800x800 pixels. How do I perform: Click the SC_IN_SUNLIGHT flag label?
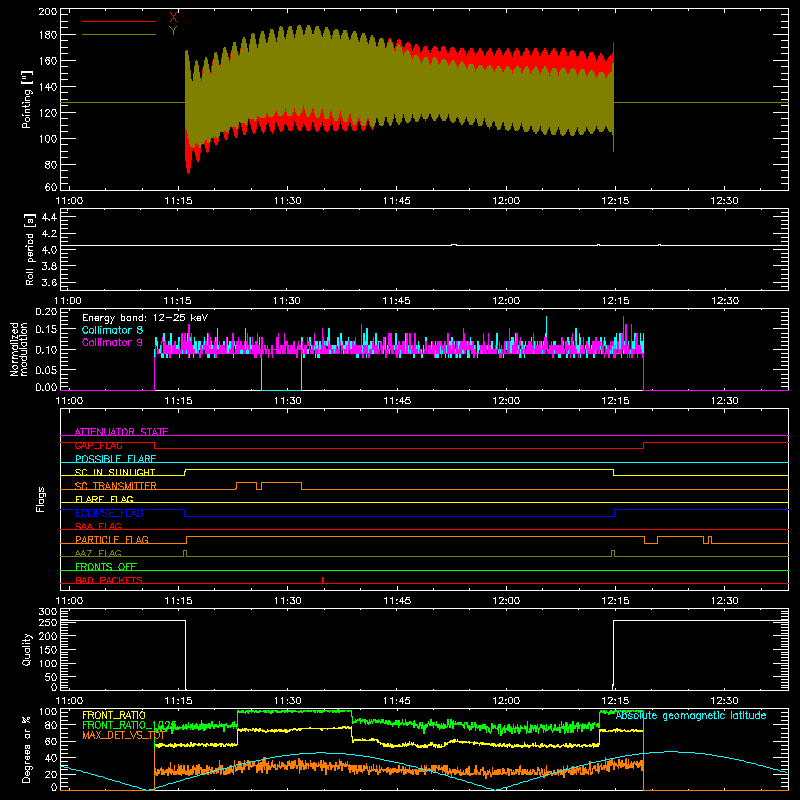115,472
